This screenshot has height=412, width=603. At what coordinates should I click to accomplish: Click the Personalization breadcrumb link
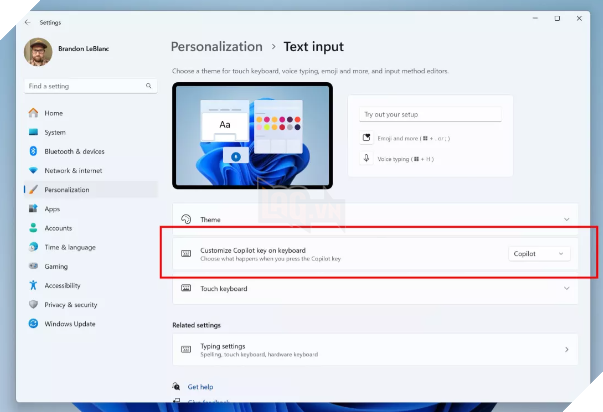click(217, 47)
